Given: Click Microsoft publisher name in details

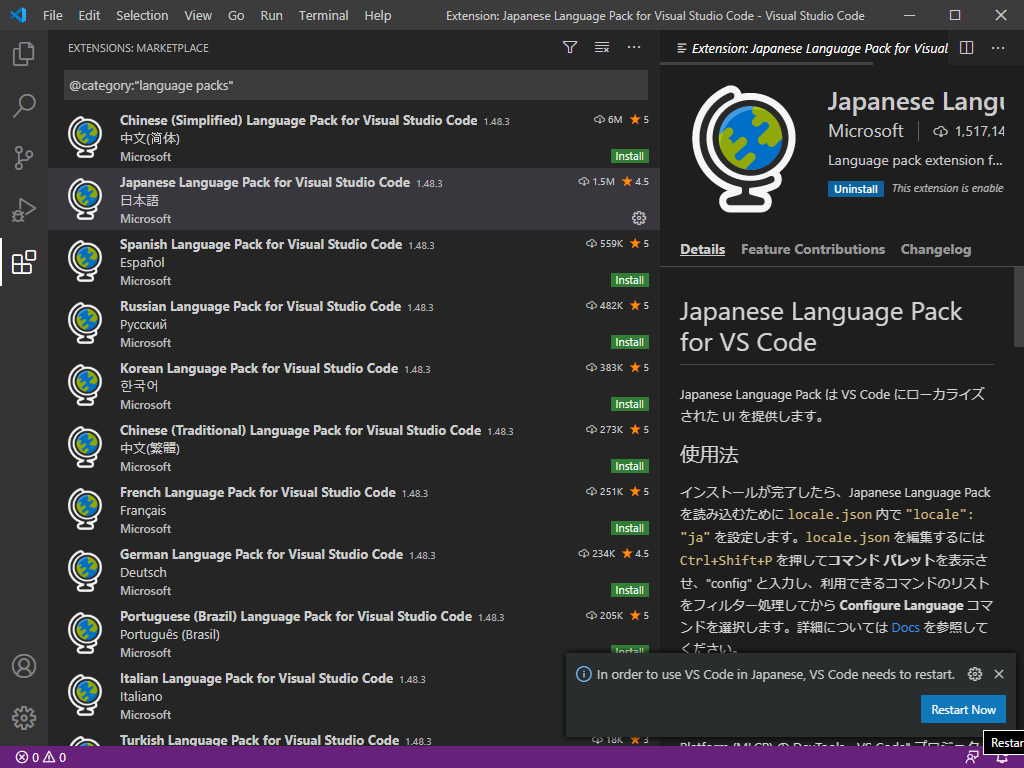Looking at the screenshot, I should click(x=865, y=131).
